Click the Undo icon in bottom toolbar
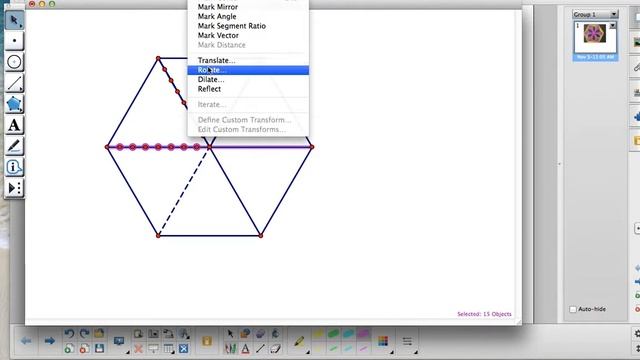Viewport: 640px width, 360px height. (69, 333)
